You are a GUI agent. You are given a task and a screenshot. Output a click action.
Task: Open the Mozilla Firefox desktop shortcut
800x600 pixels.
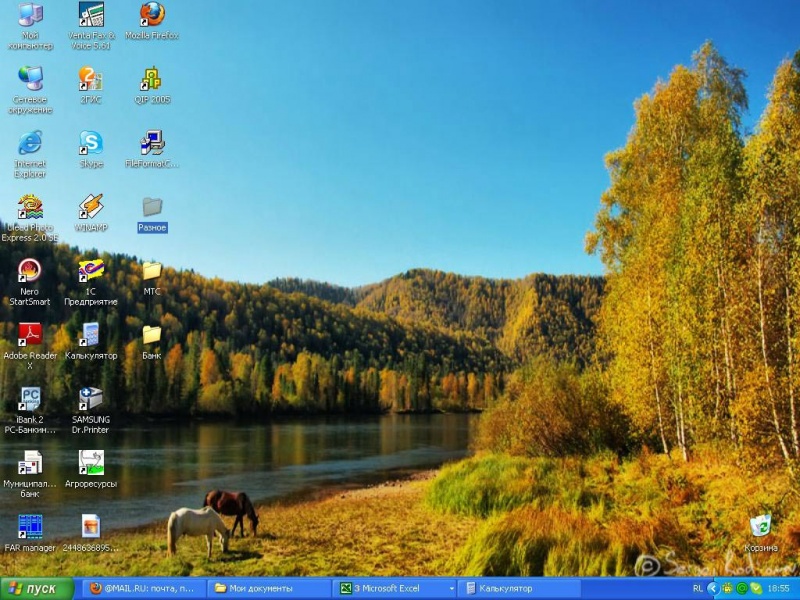pyautogui.click(x=152, y=15)
